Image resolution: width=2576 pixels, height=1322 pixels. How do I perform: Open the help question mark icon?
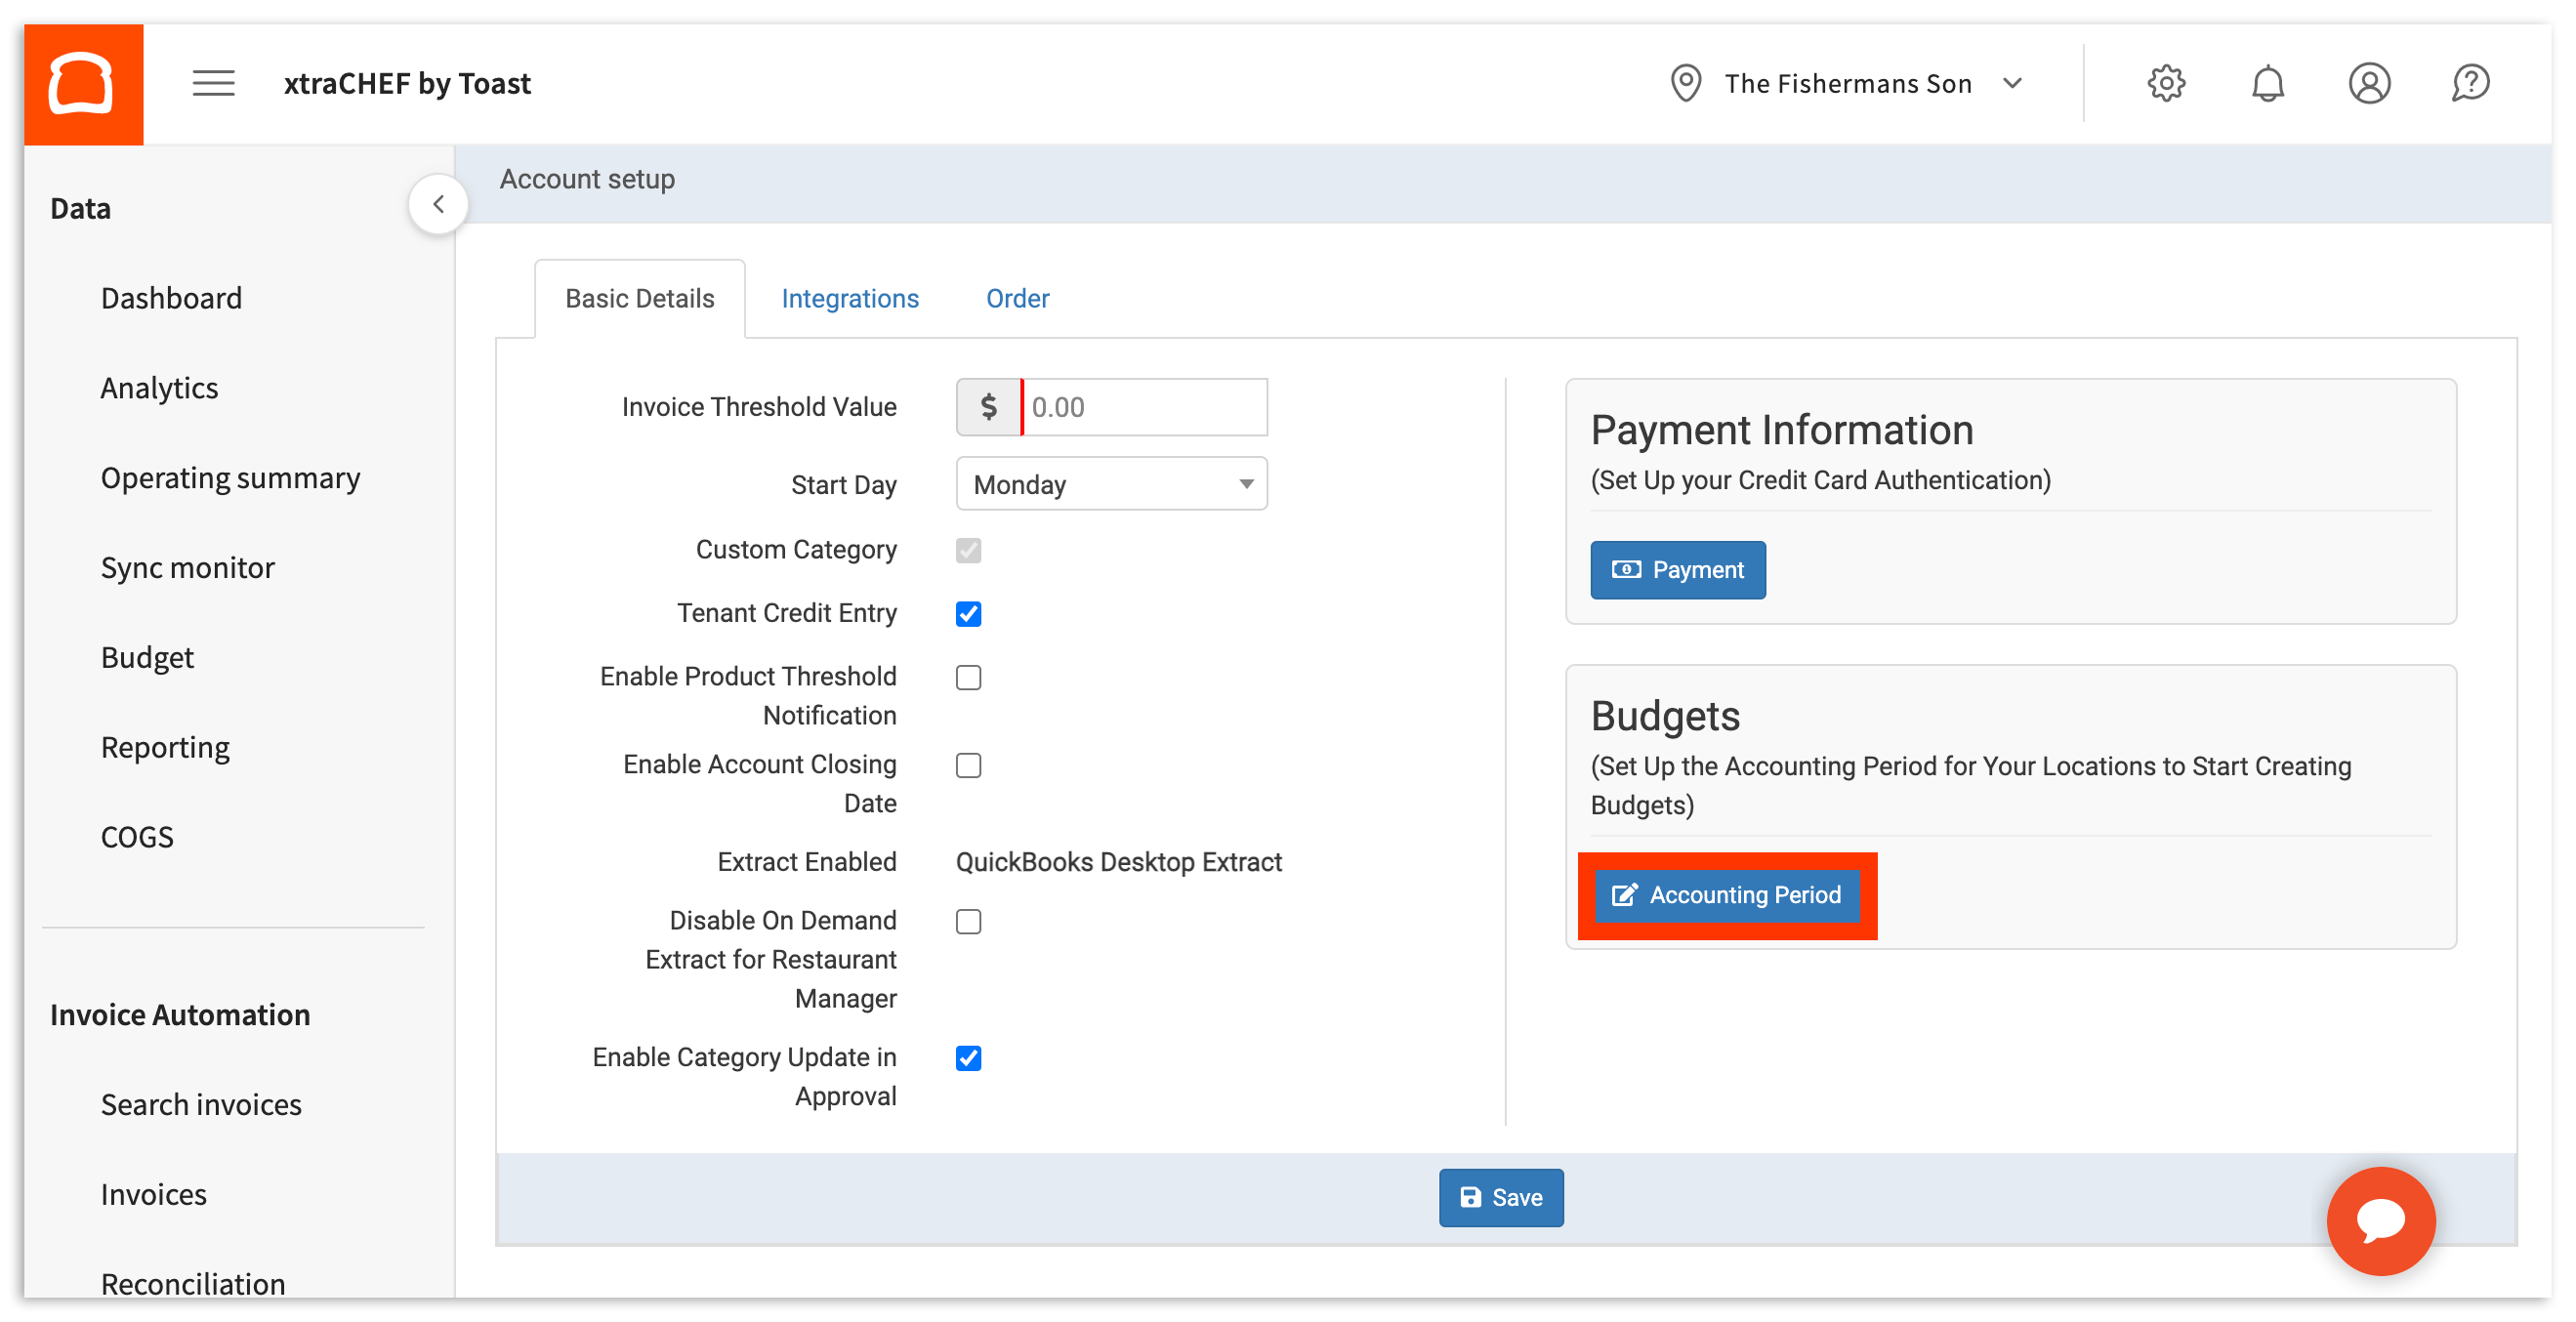[2471, 83]
